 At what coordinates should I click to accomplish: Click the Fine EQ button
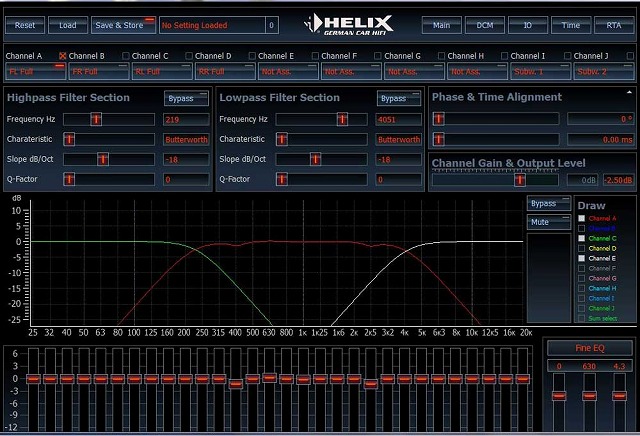590,348
